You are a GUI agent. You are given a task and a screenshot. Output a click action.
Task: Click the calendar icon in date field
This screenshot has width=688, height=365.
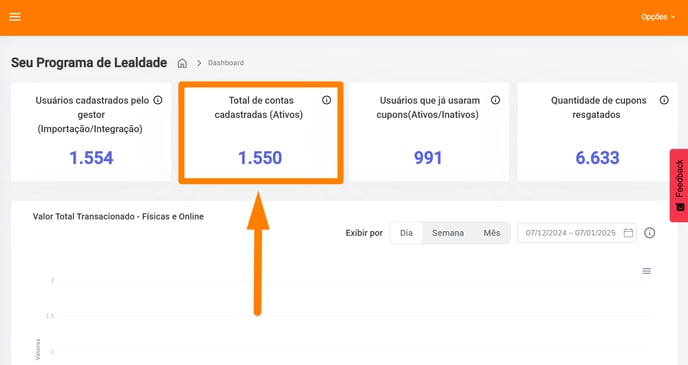point(628,233)
